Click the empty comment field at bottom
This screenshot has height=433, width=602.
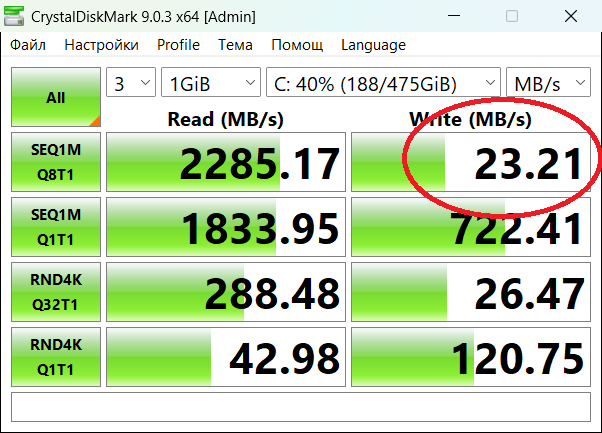tap(301, 407)
